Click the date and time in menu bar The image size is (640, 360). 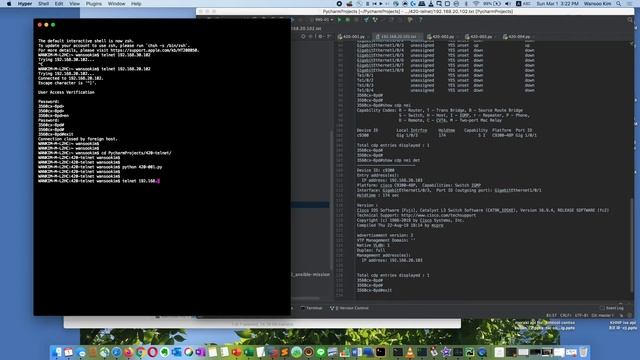click(558, 4)
